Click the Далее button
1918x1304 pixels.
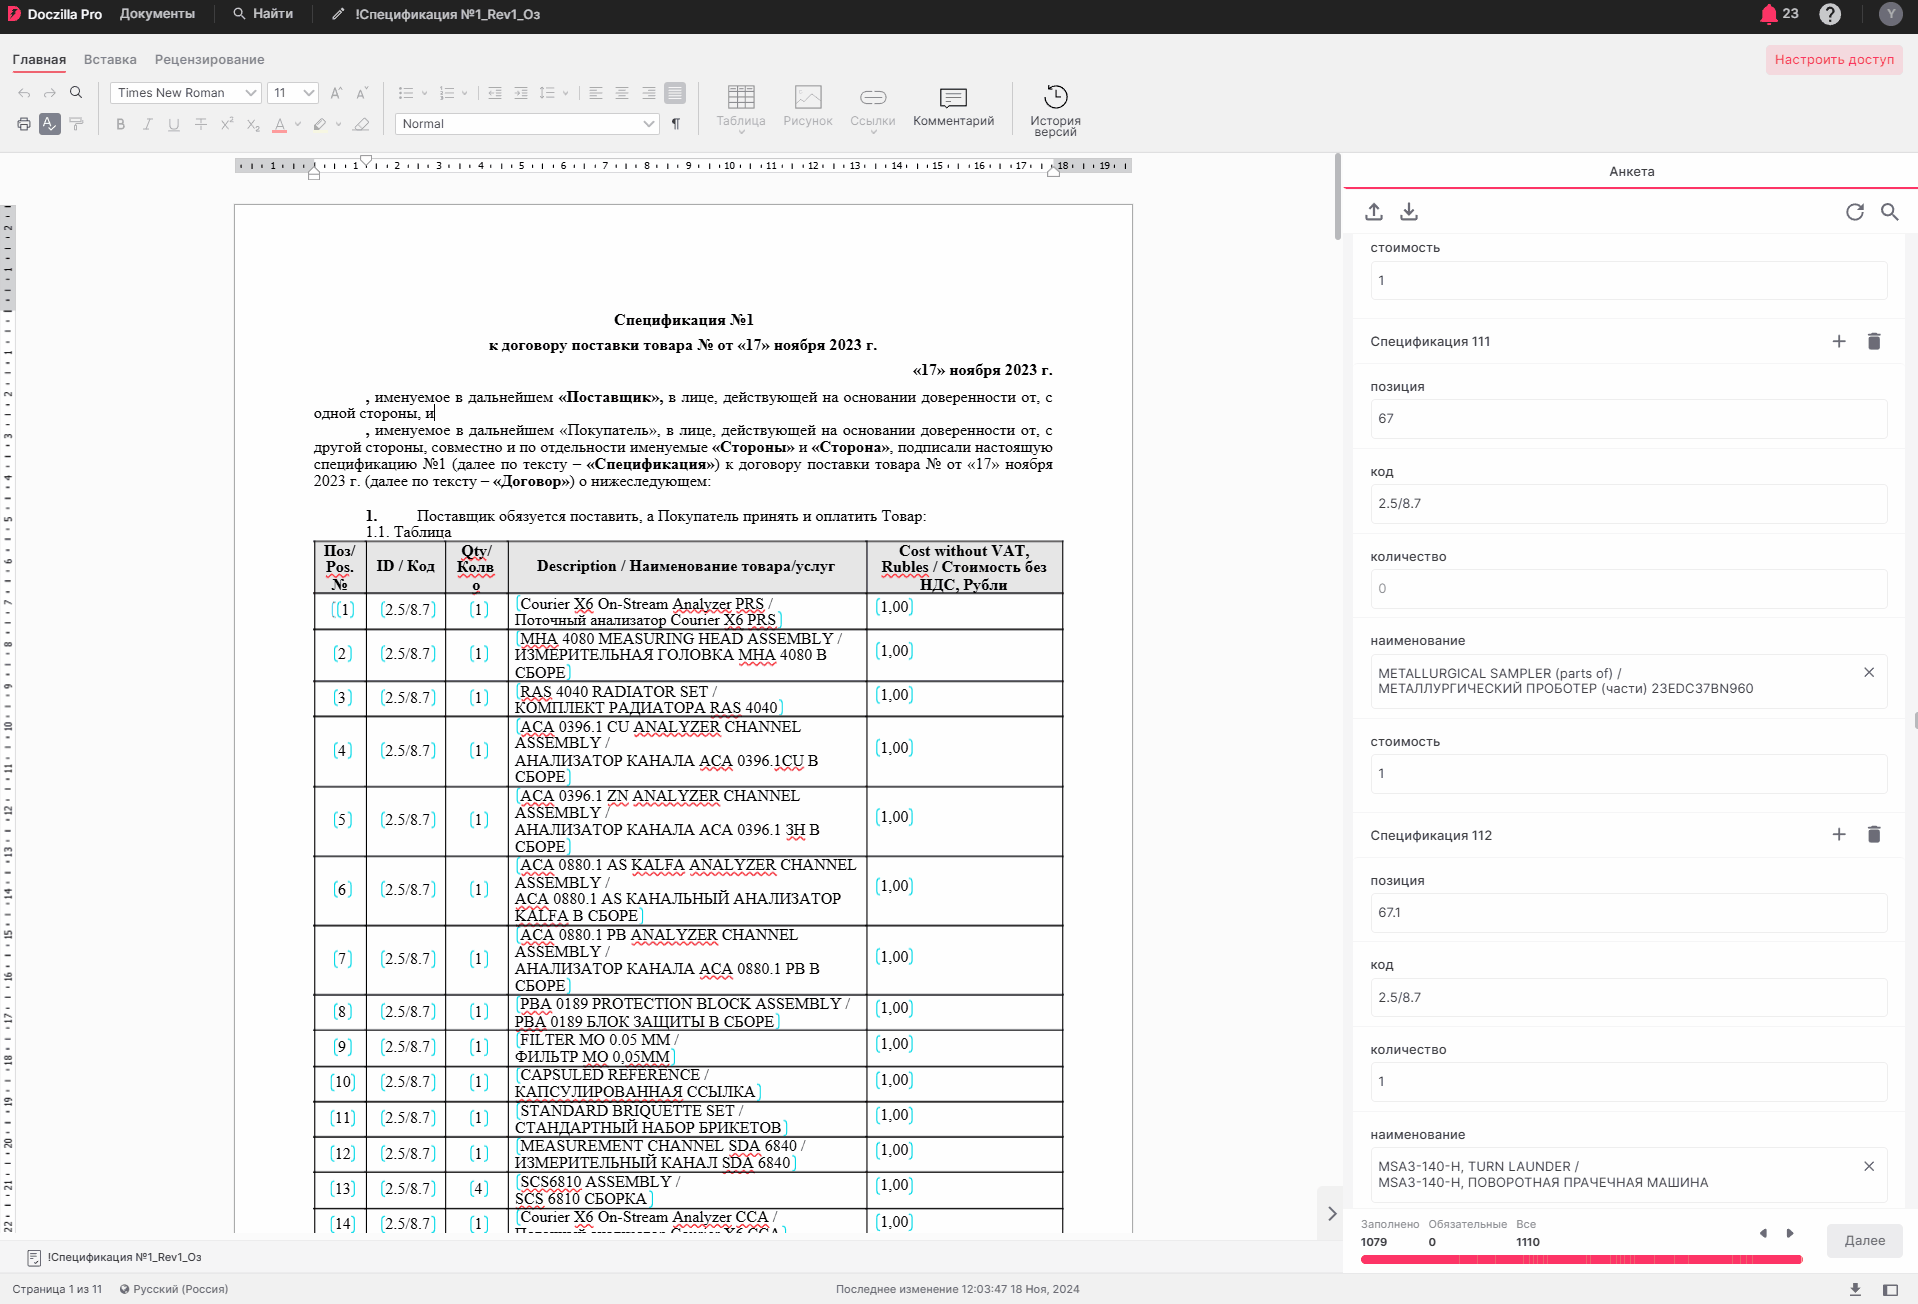[x=1865, y=1241]
